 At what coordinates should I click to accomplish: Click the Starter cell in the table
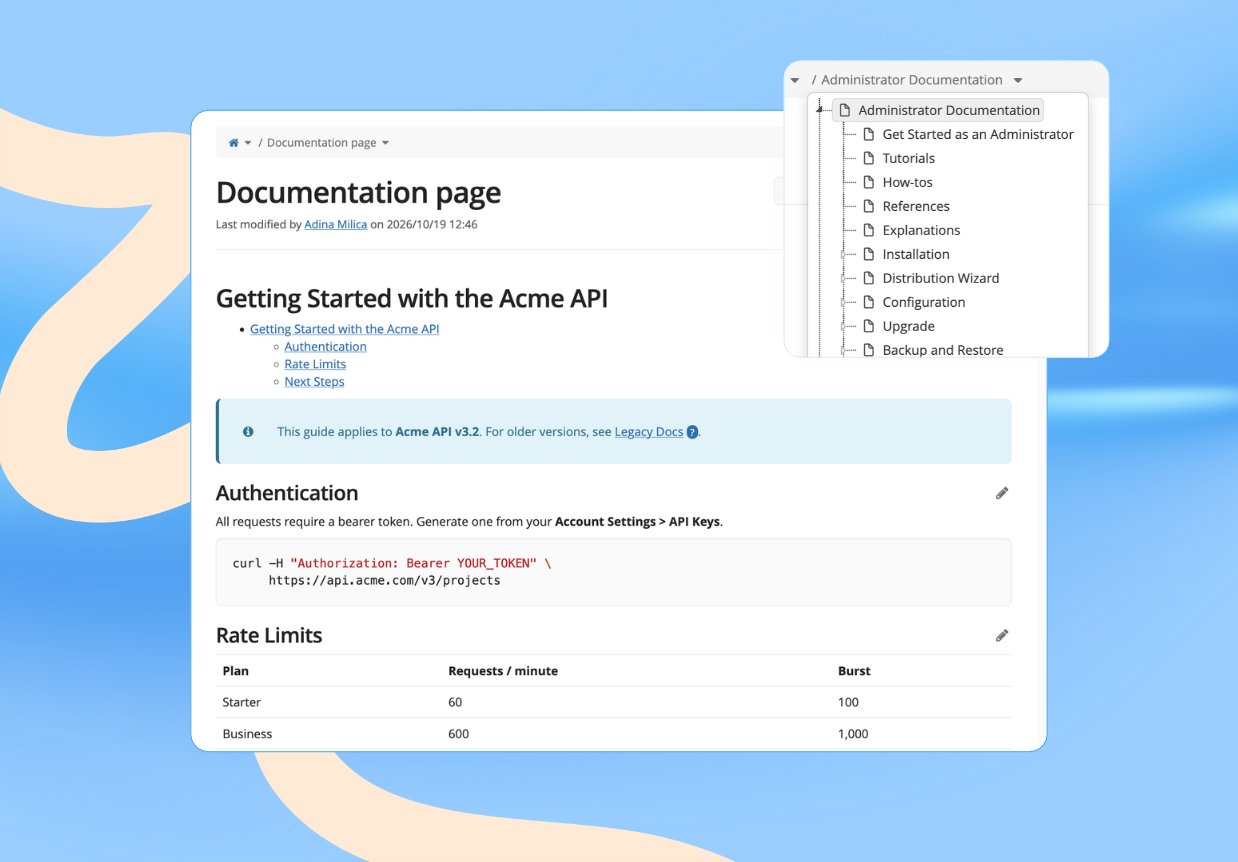[242, 702]
